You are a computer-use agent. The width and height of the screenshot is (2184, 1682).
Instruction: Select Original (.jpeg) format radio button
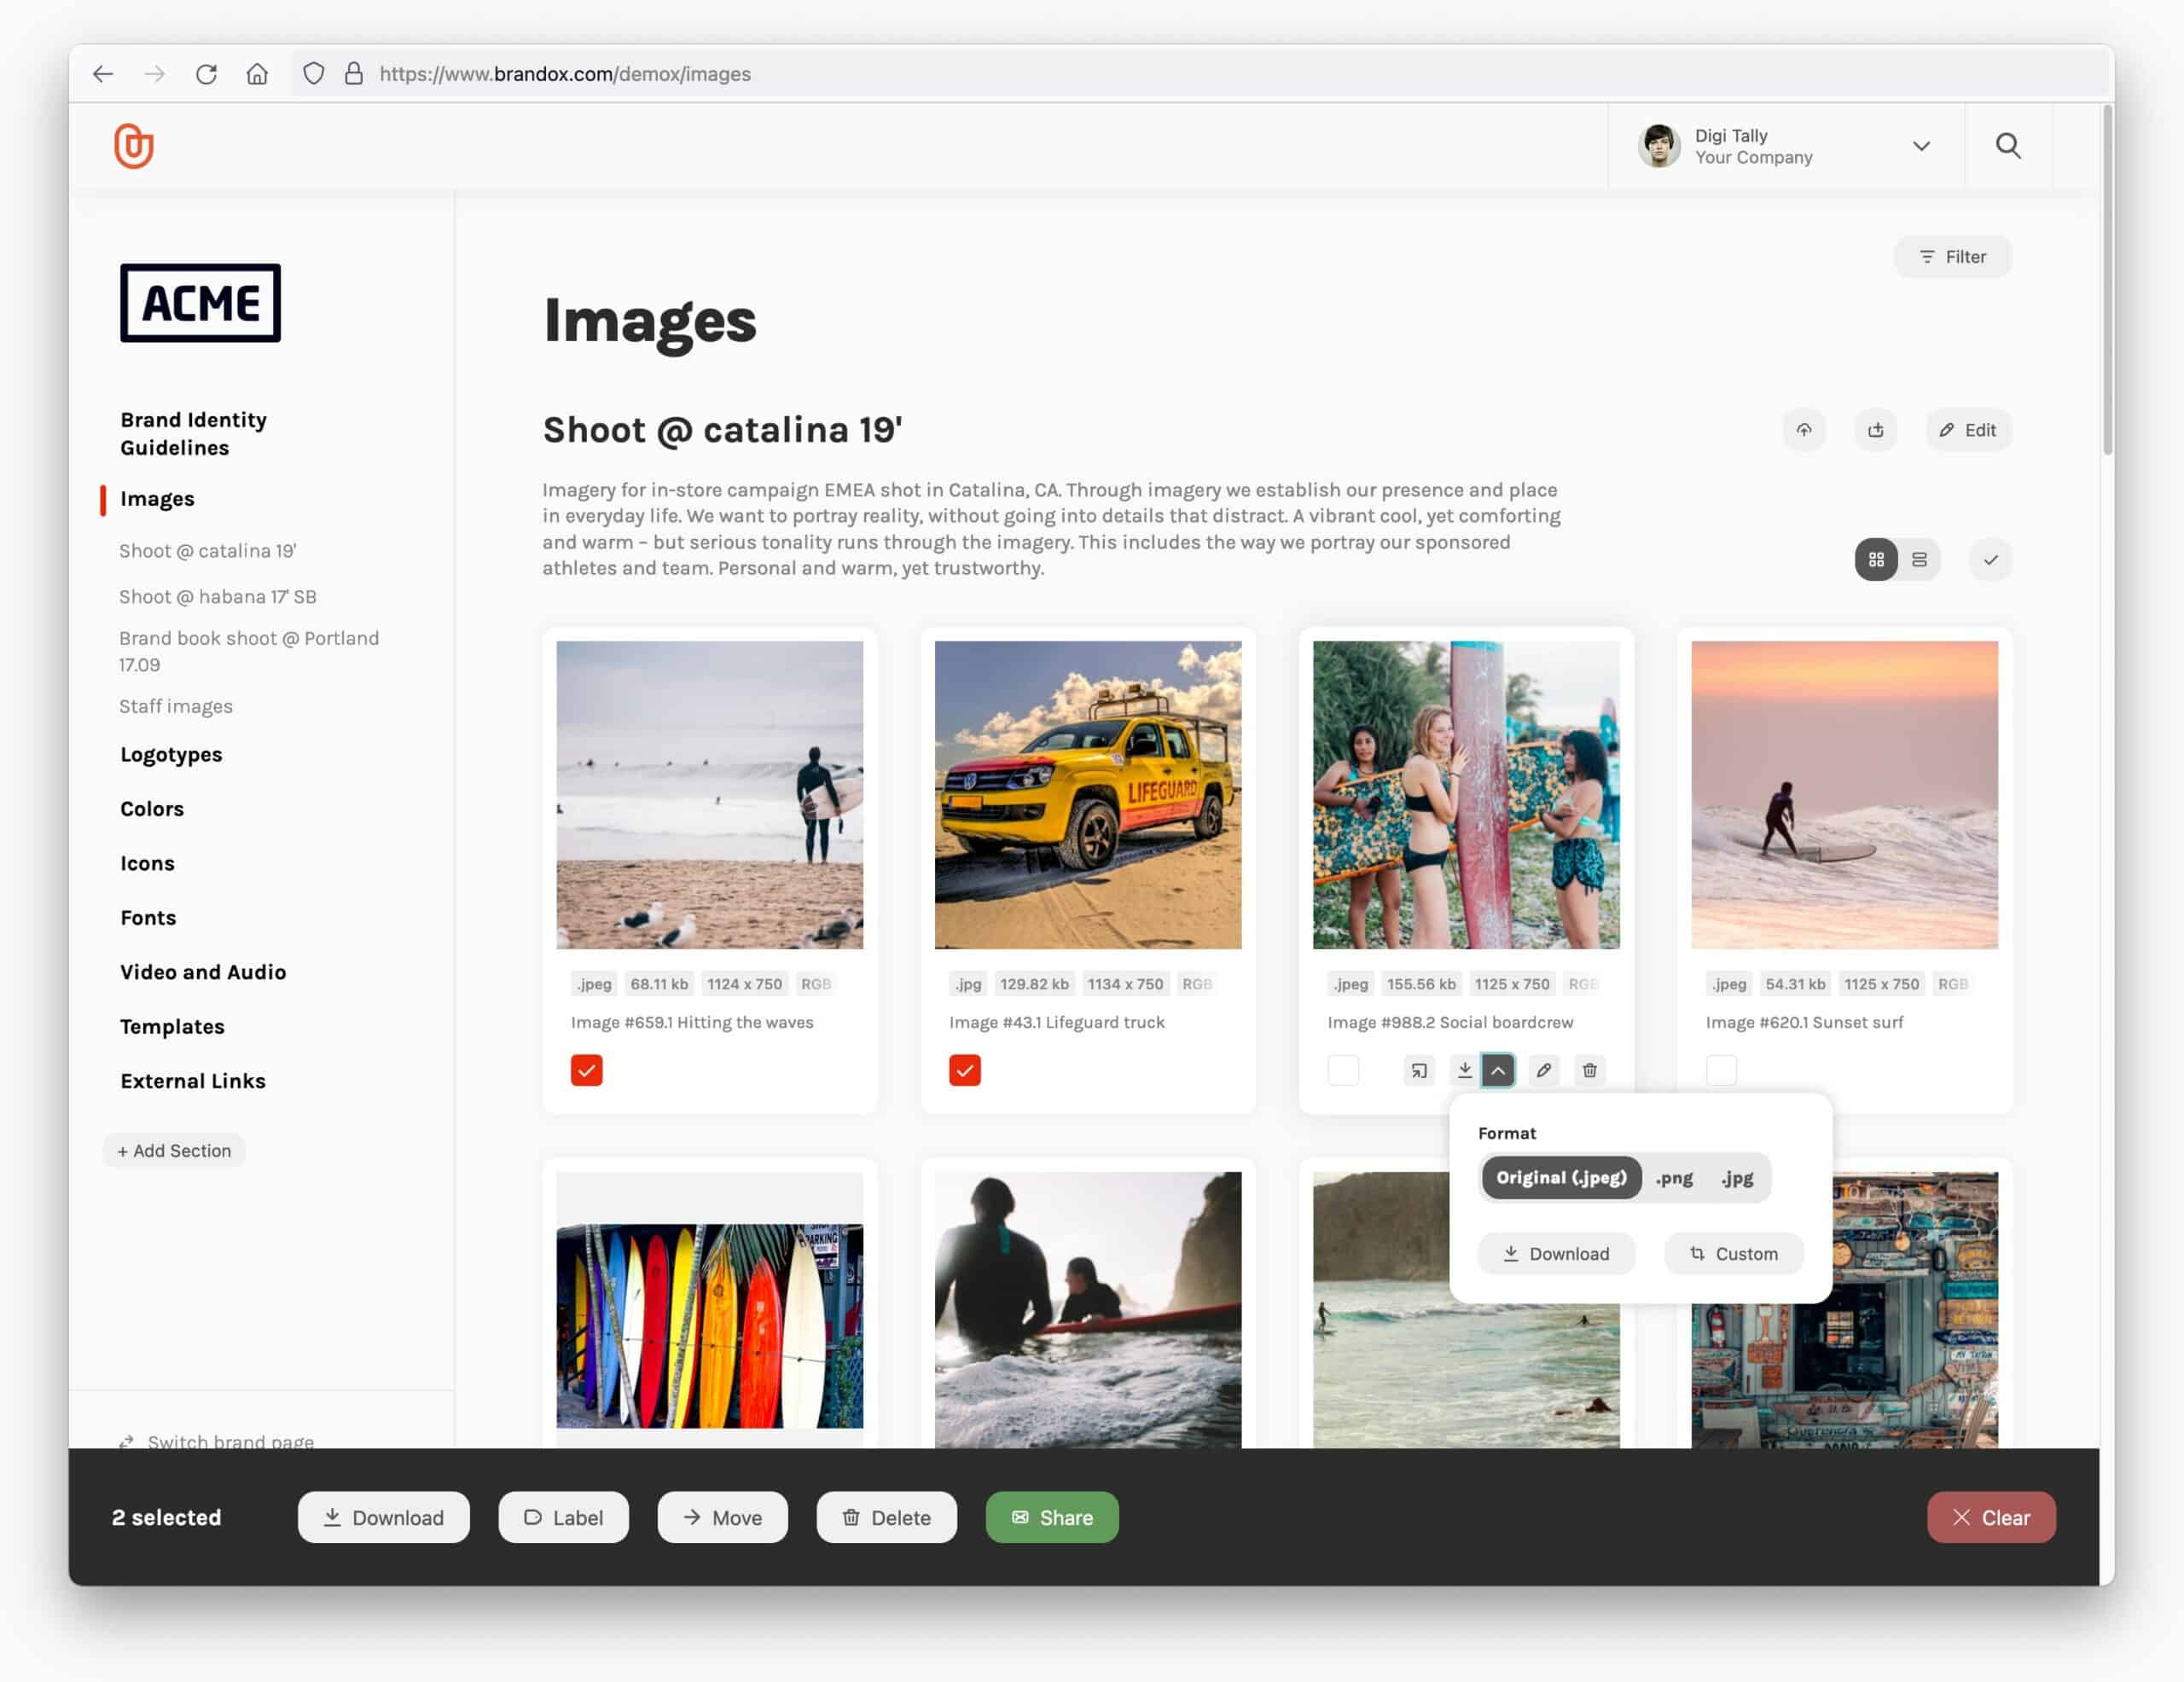(x=1559, y=1177)
